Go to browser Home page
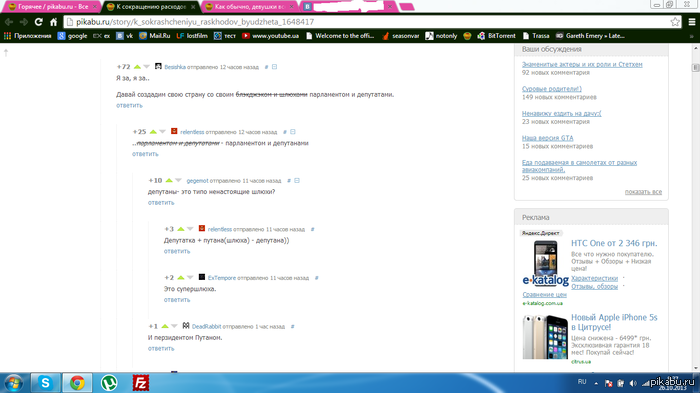 (x=54, y=21)
